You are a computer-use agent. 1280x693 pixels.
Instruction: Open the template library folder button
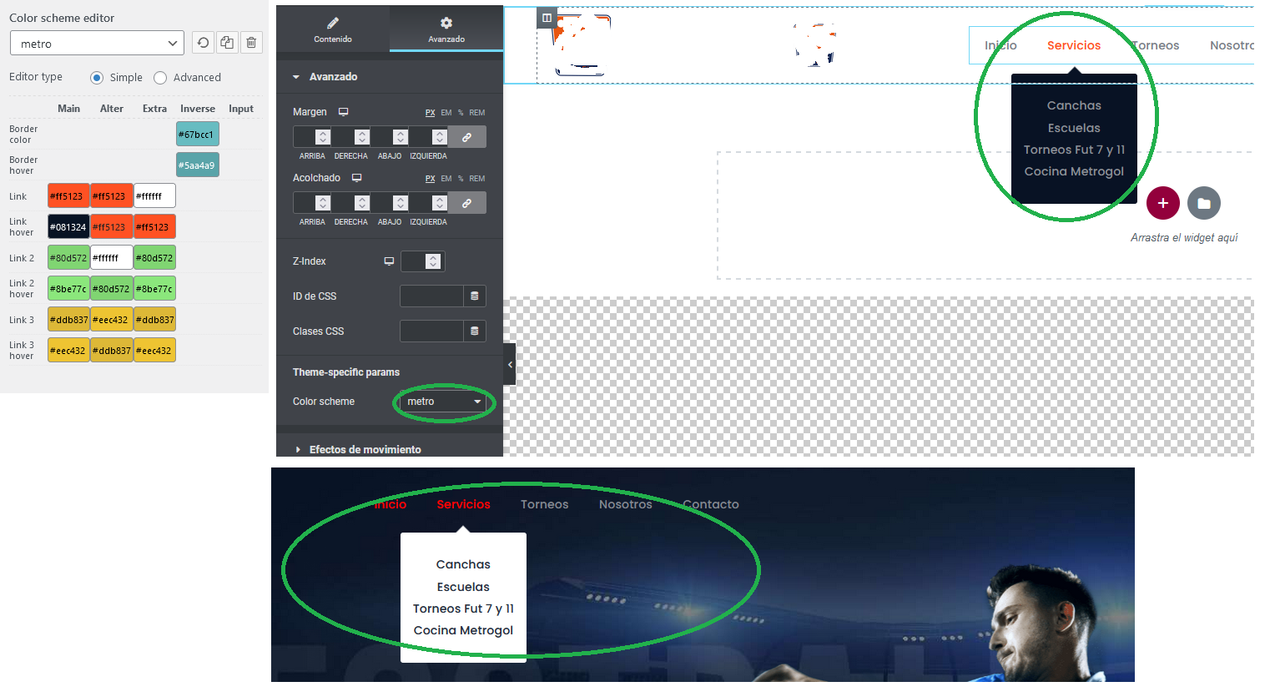point(1204,203)
